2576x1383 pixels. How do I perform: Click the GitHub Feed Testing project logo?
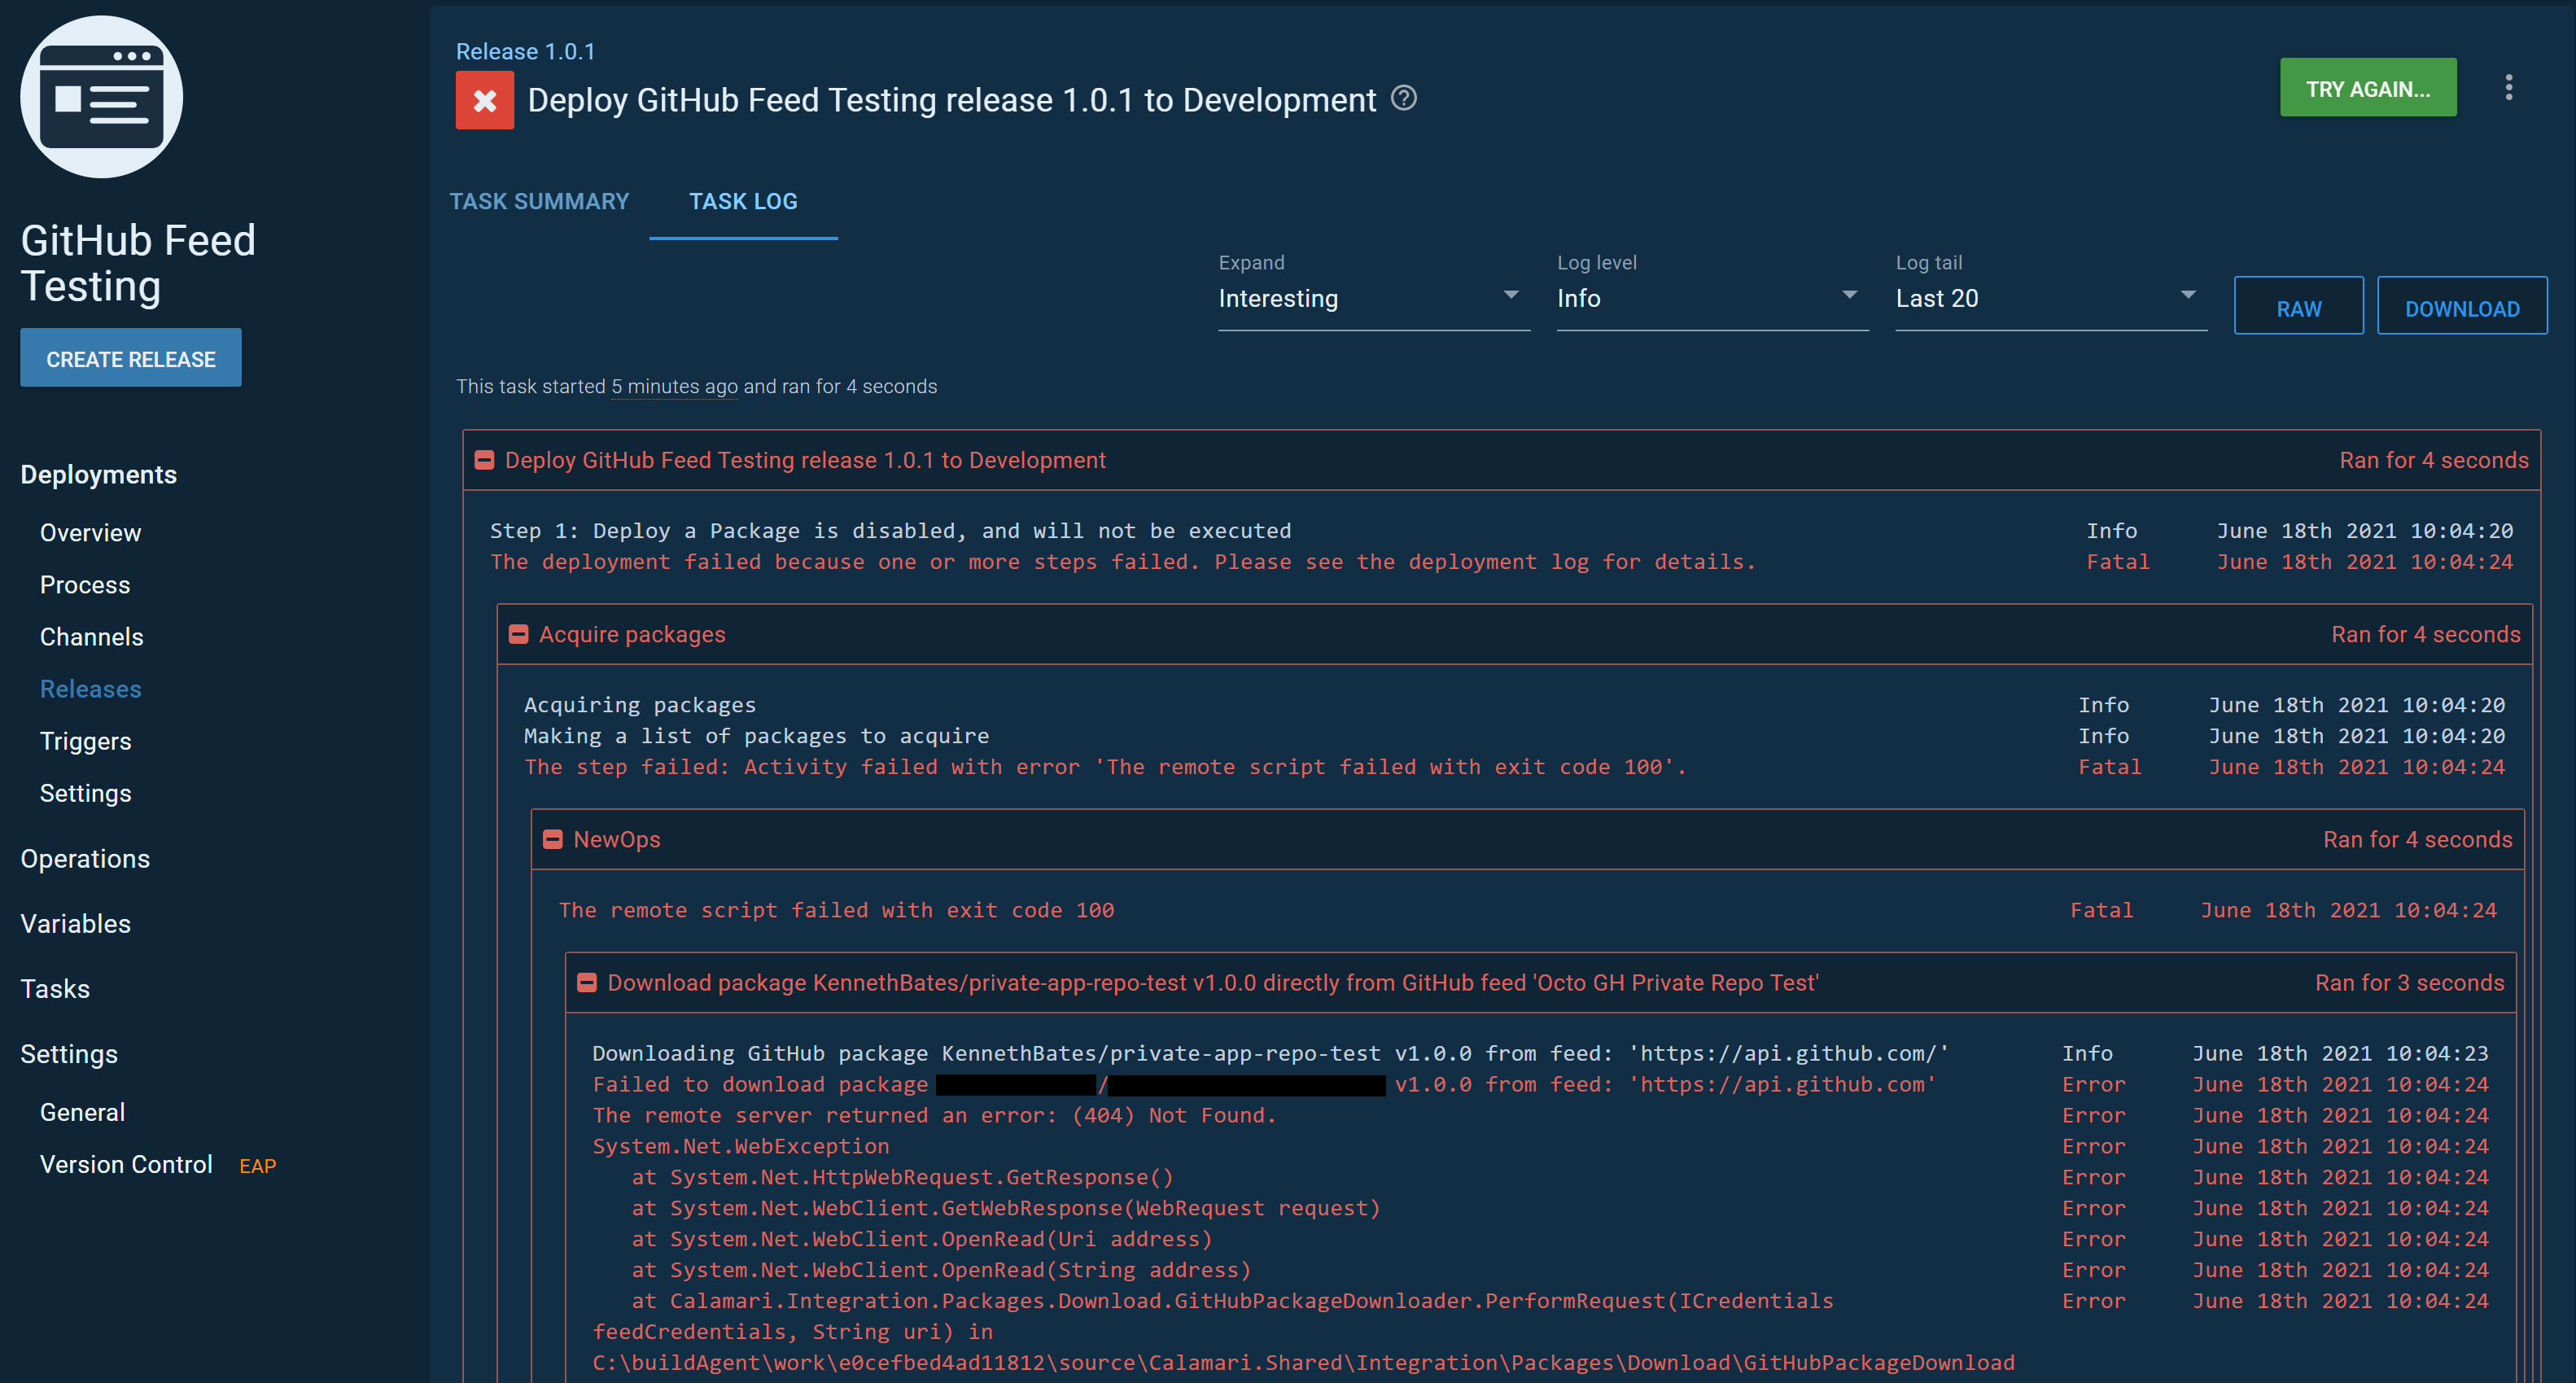(x=102, y=96)
